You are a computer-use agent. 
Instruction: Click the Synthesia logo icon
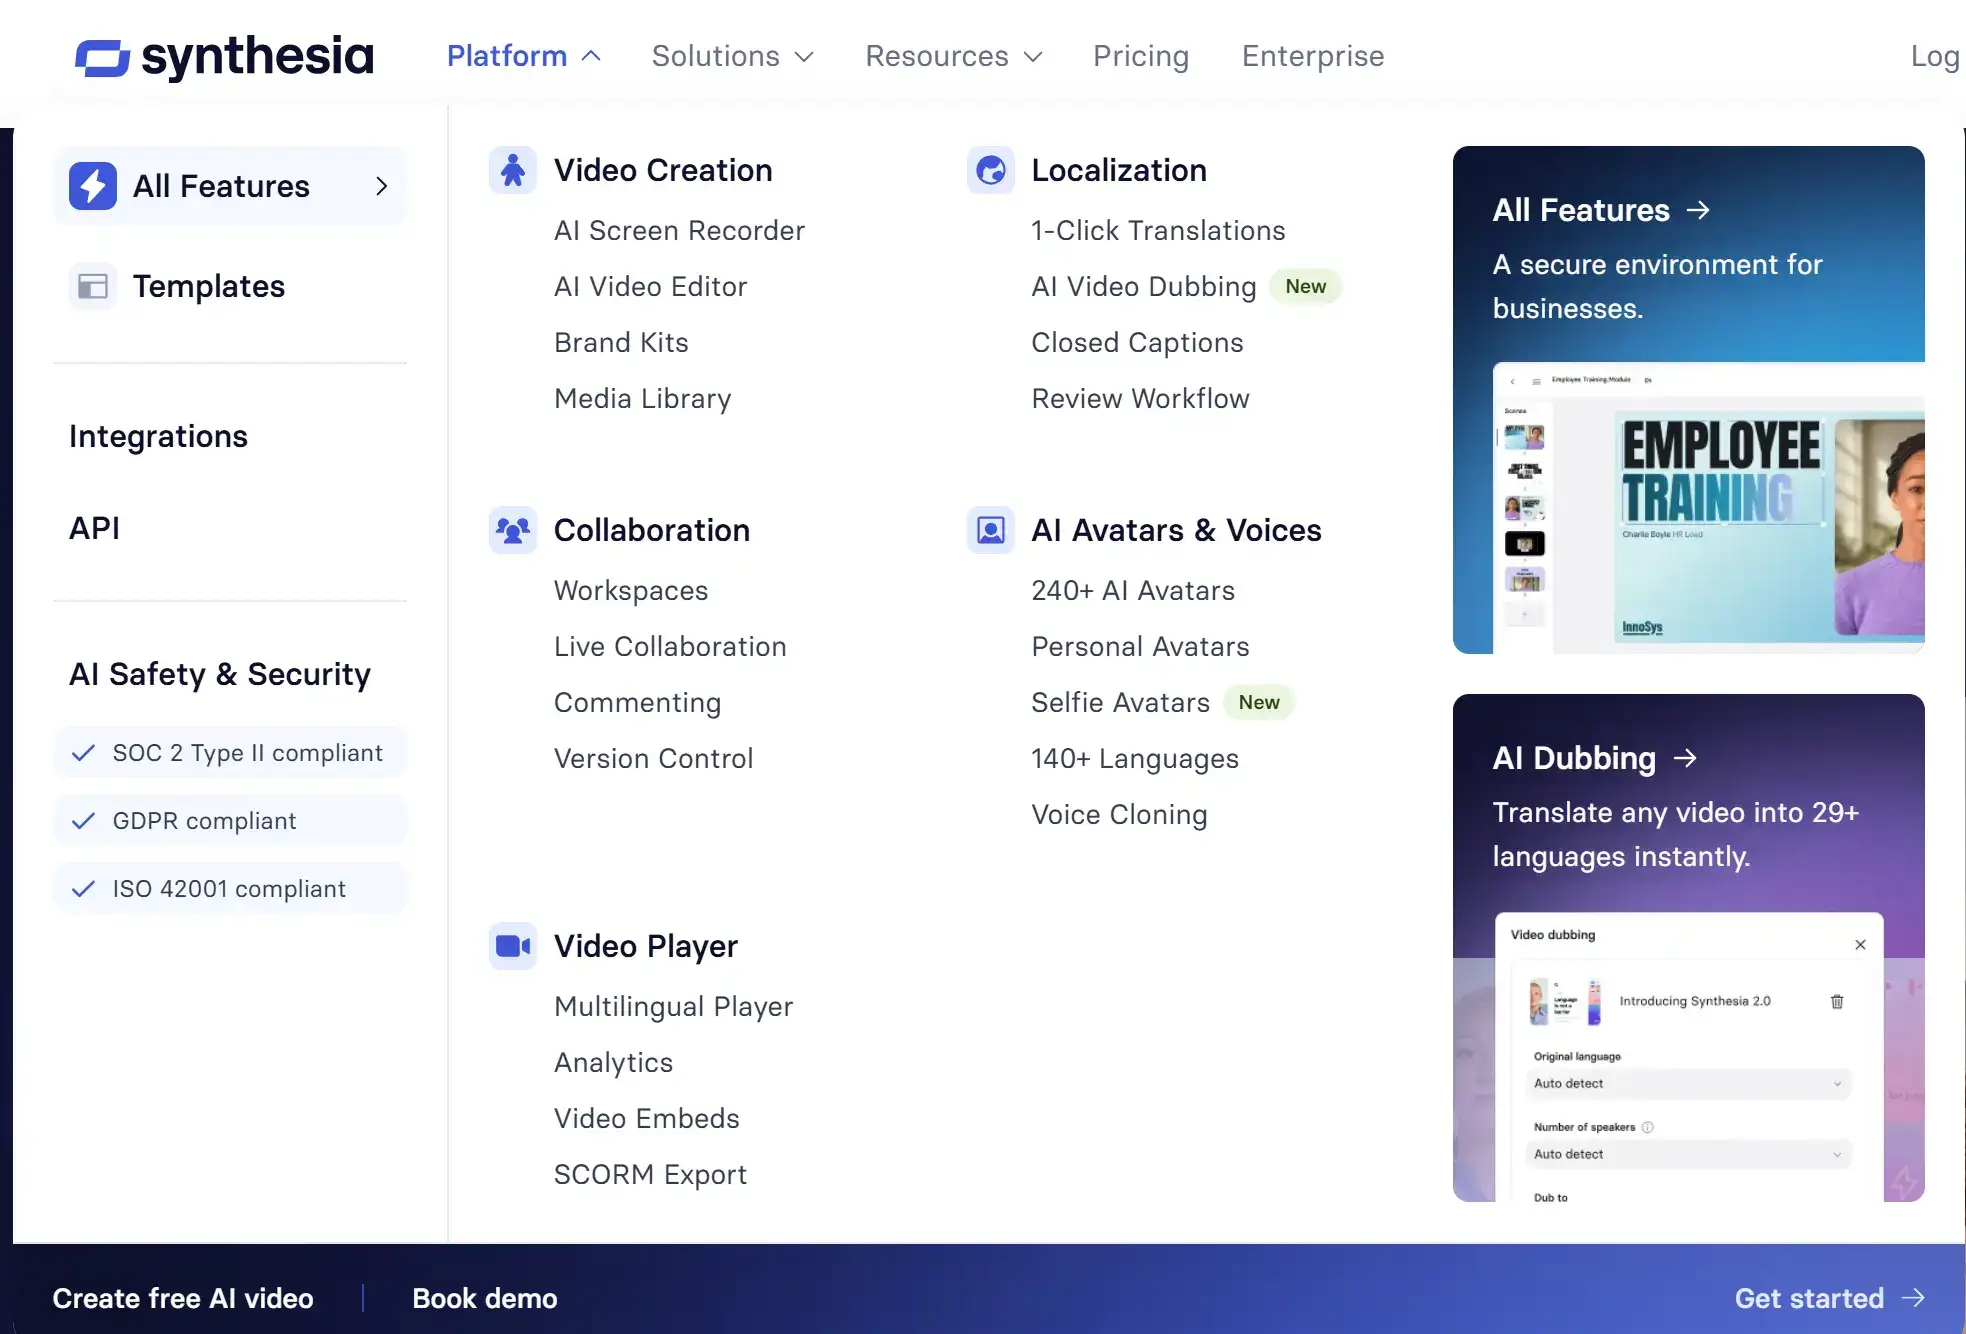[x=102, y=58]
